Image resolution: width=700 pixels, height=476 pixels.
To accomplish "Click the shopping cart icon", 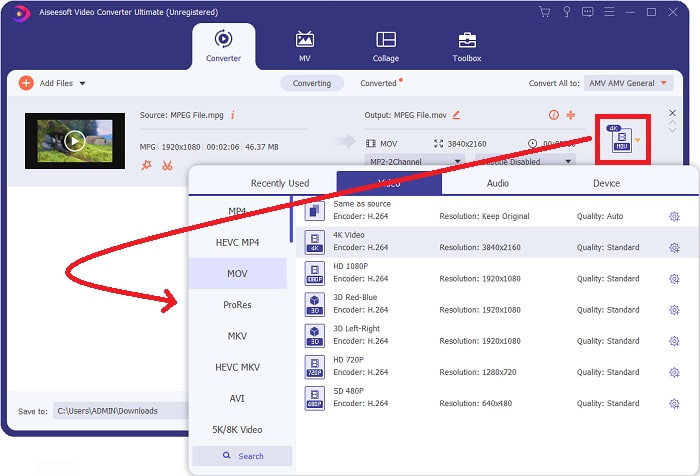I will coord(544,12).
